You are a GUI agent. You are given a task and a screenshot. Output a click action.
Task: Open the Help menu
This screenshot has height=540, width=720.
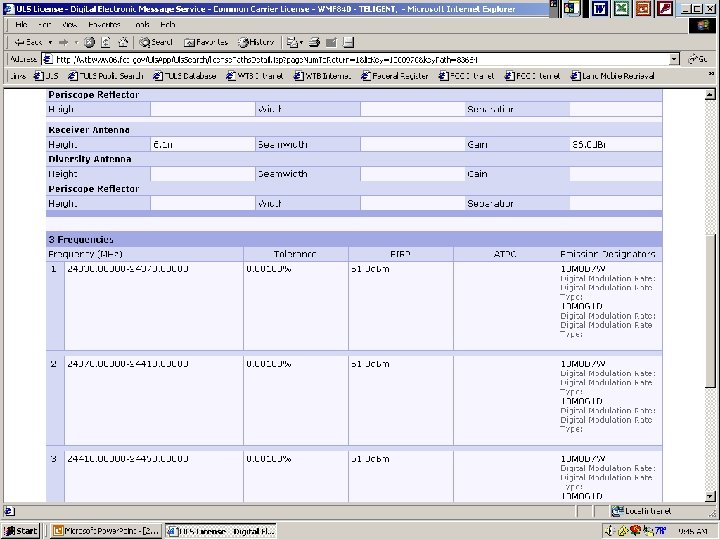(x=168, y=25)
